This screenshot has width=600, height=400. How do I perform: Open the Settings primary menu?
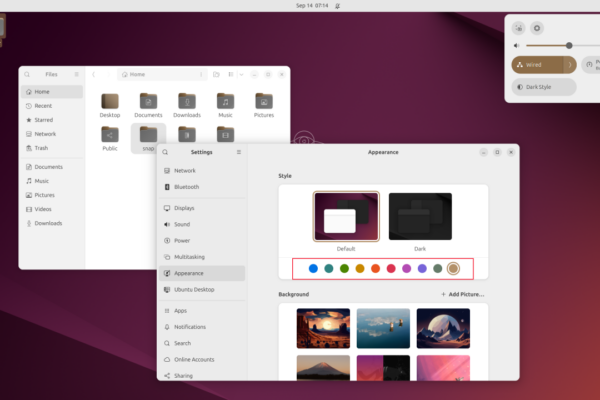238,152
